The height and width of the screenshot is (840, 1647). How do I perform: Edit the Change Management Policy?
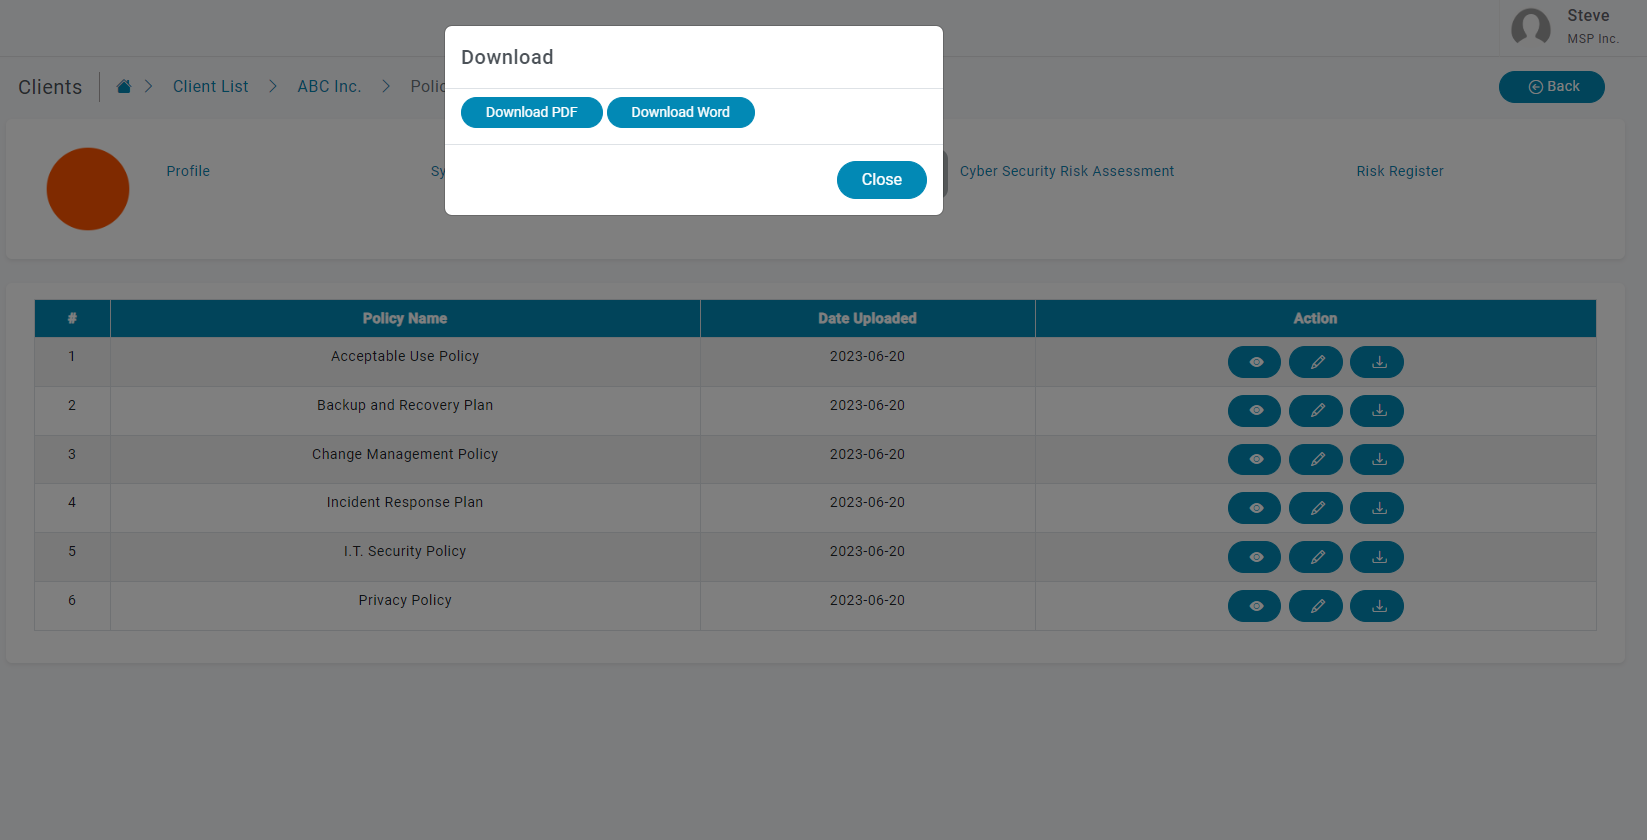1316,460
